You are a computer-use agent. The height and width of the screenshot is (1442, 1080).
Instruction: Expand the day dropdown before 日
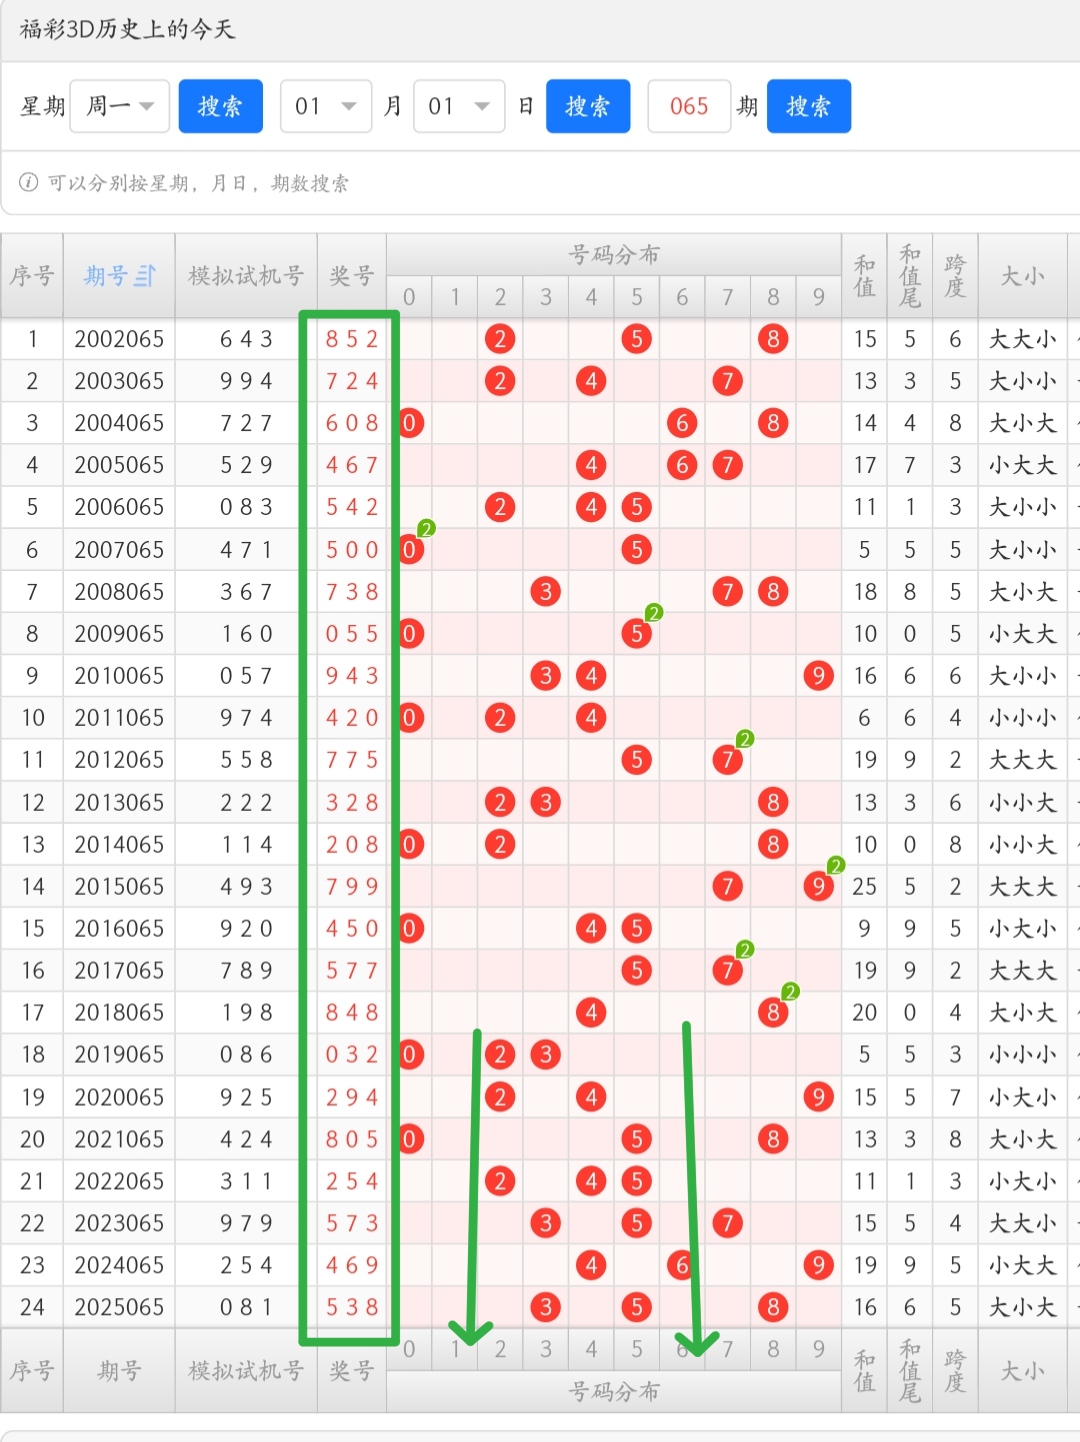(x=459, y=106)
